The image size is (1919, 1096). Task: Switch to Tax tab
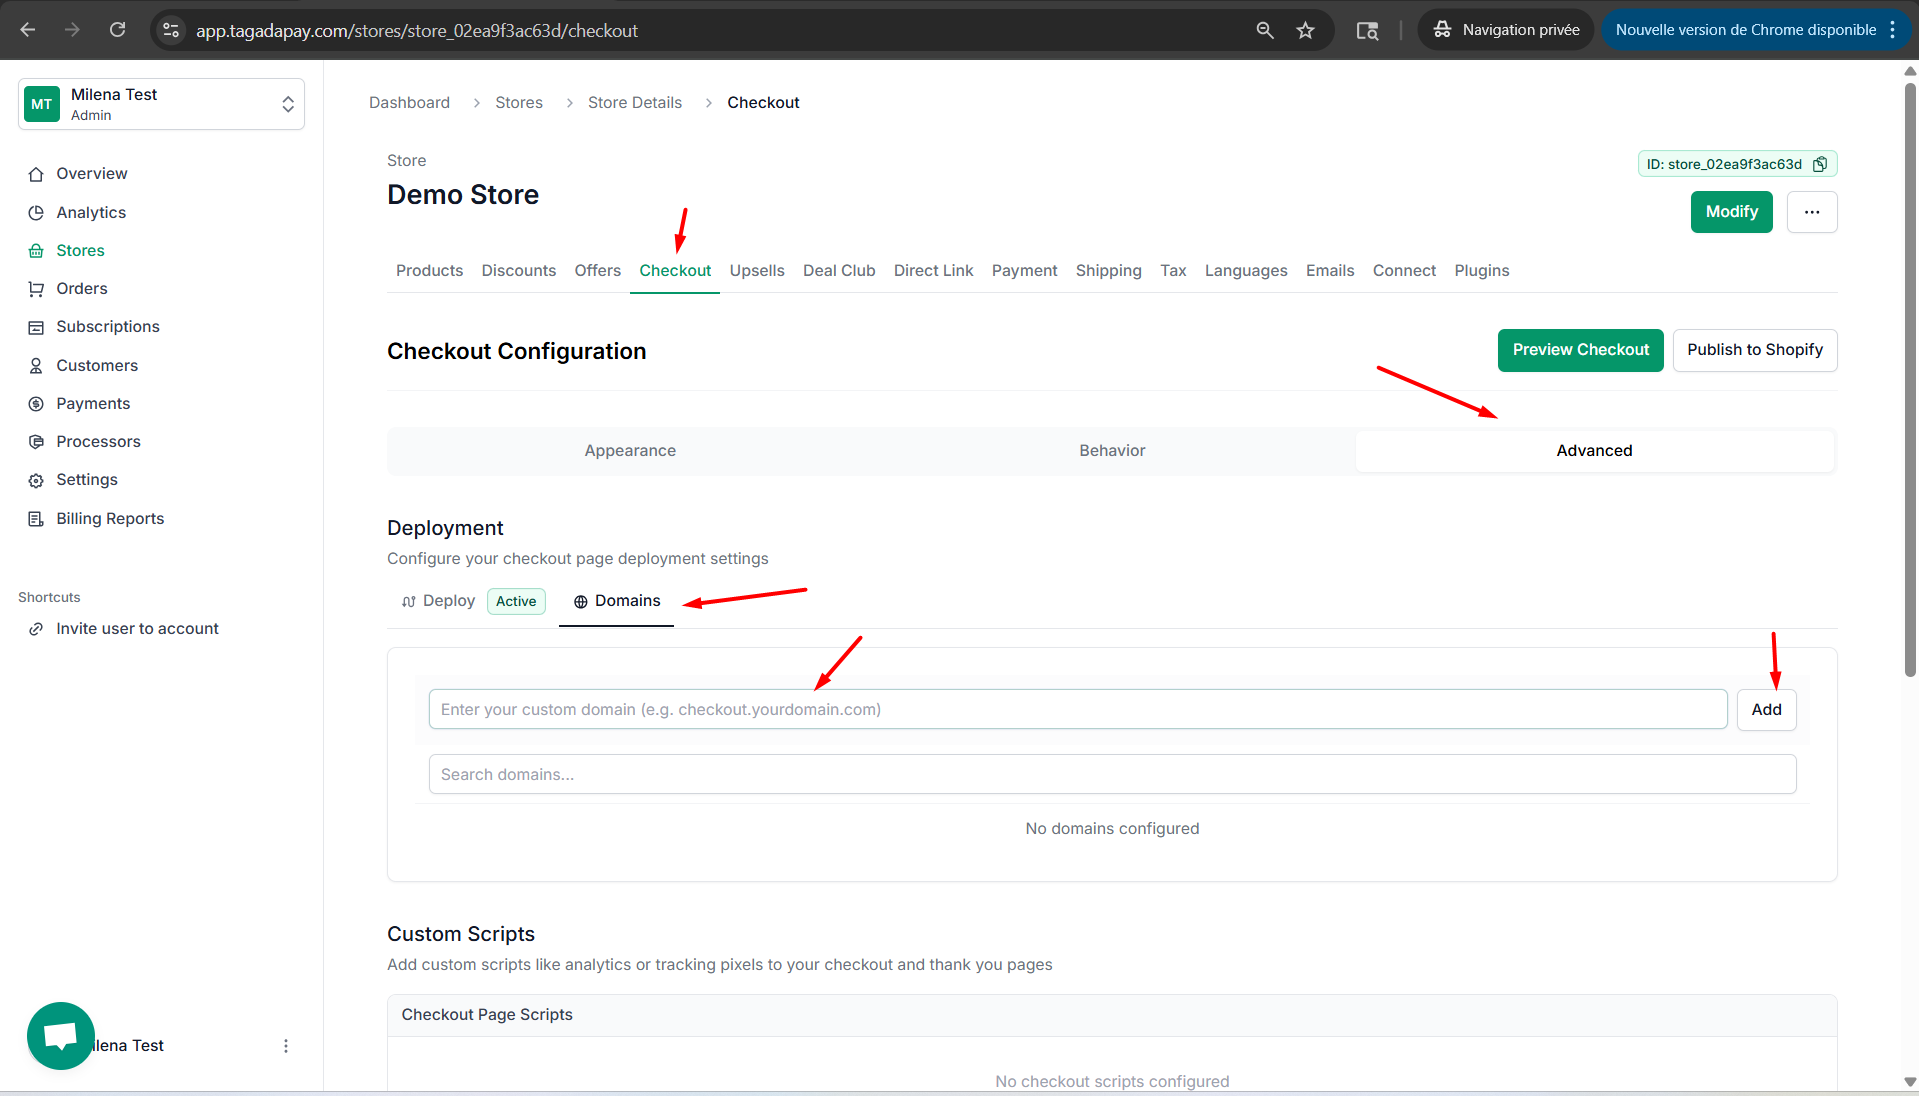pos(1173,270)
